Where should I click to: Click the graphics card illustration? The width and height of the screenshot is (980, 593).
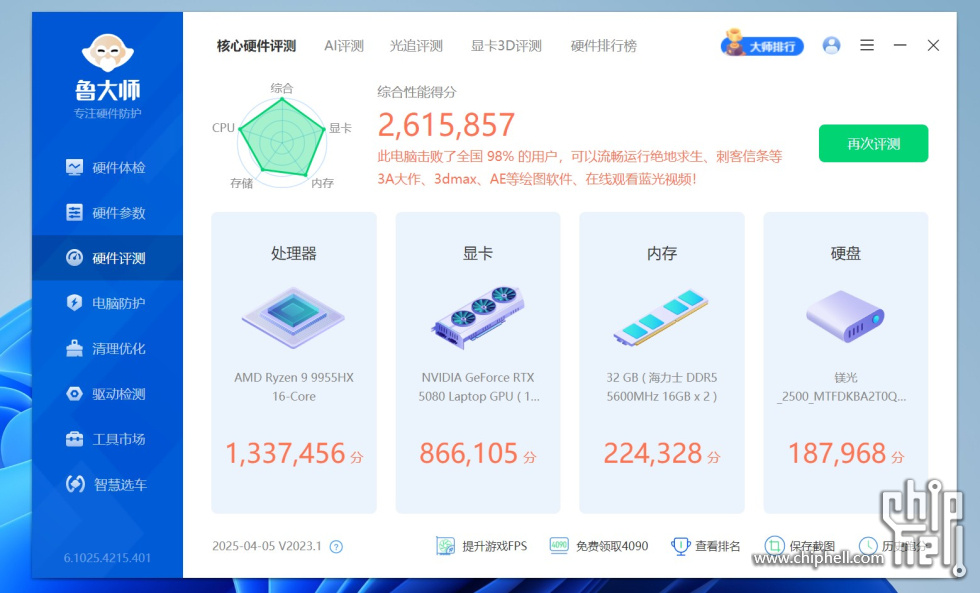(x=478, y=317)
